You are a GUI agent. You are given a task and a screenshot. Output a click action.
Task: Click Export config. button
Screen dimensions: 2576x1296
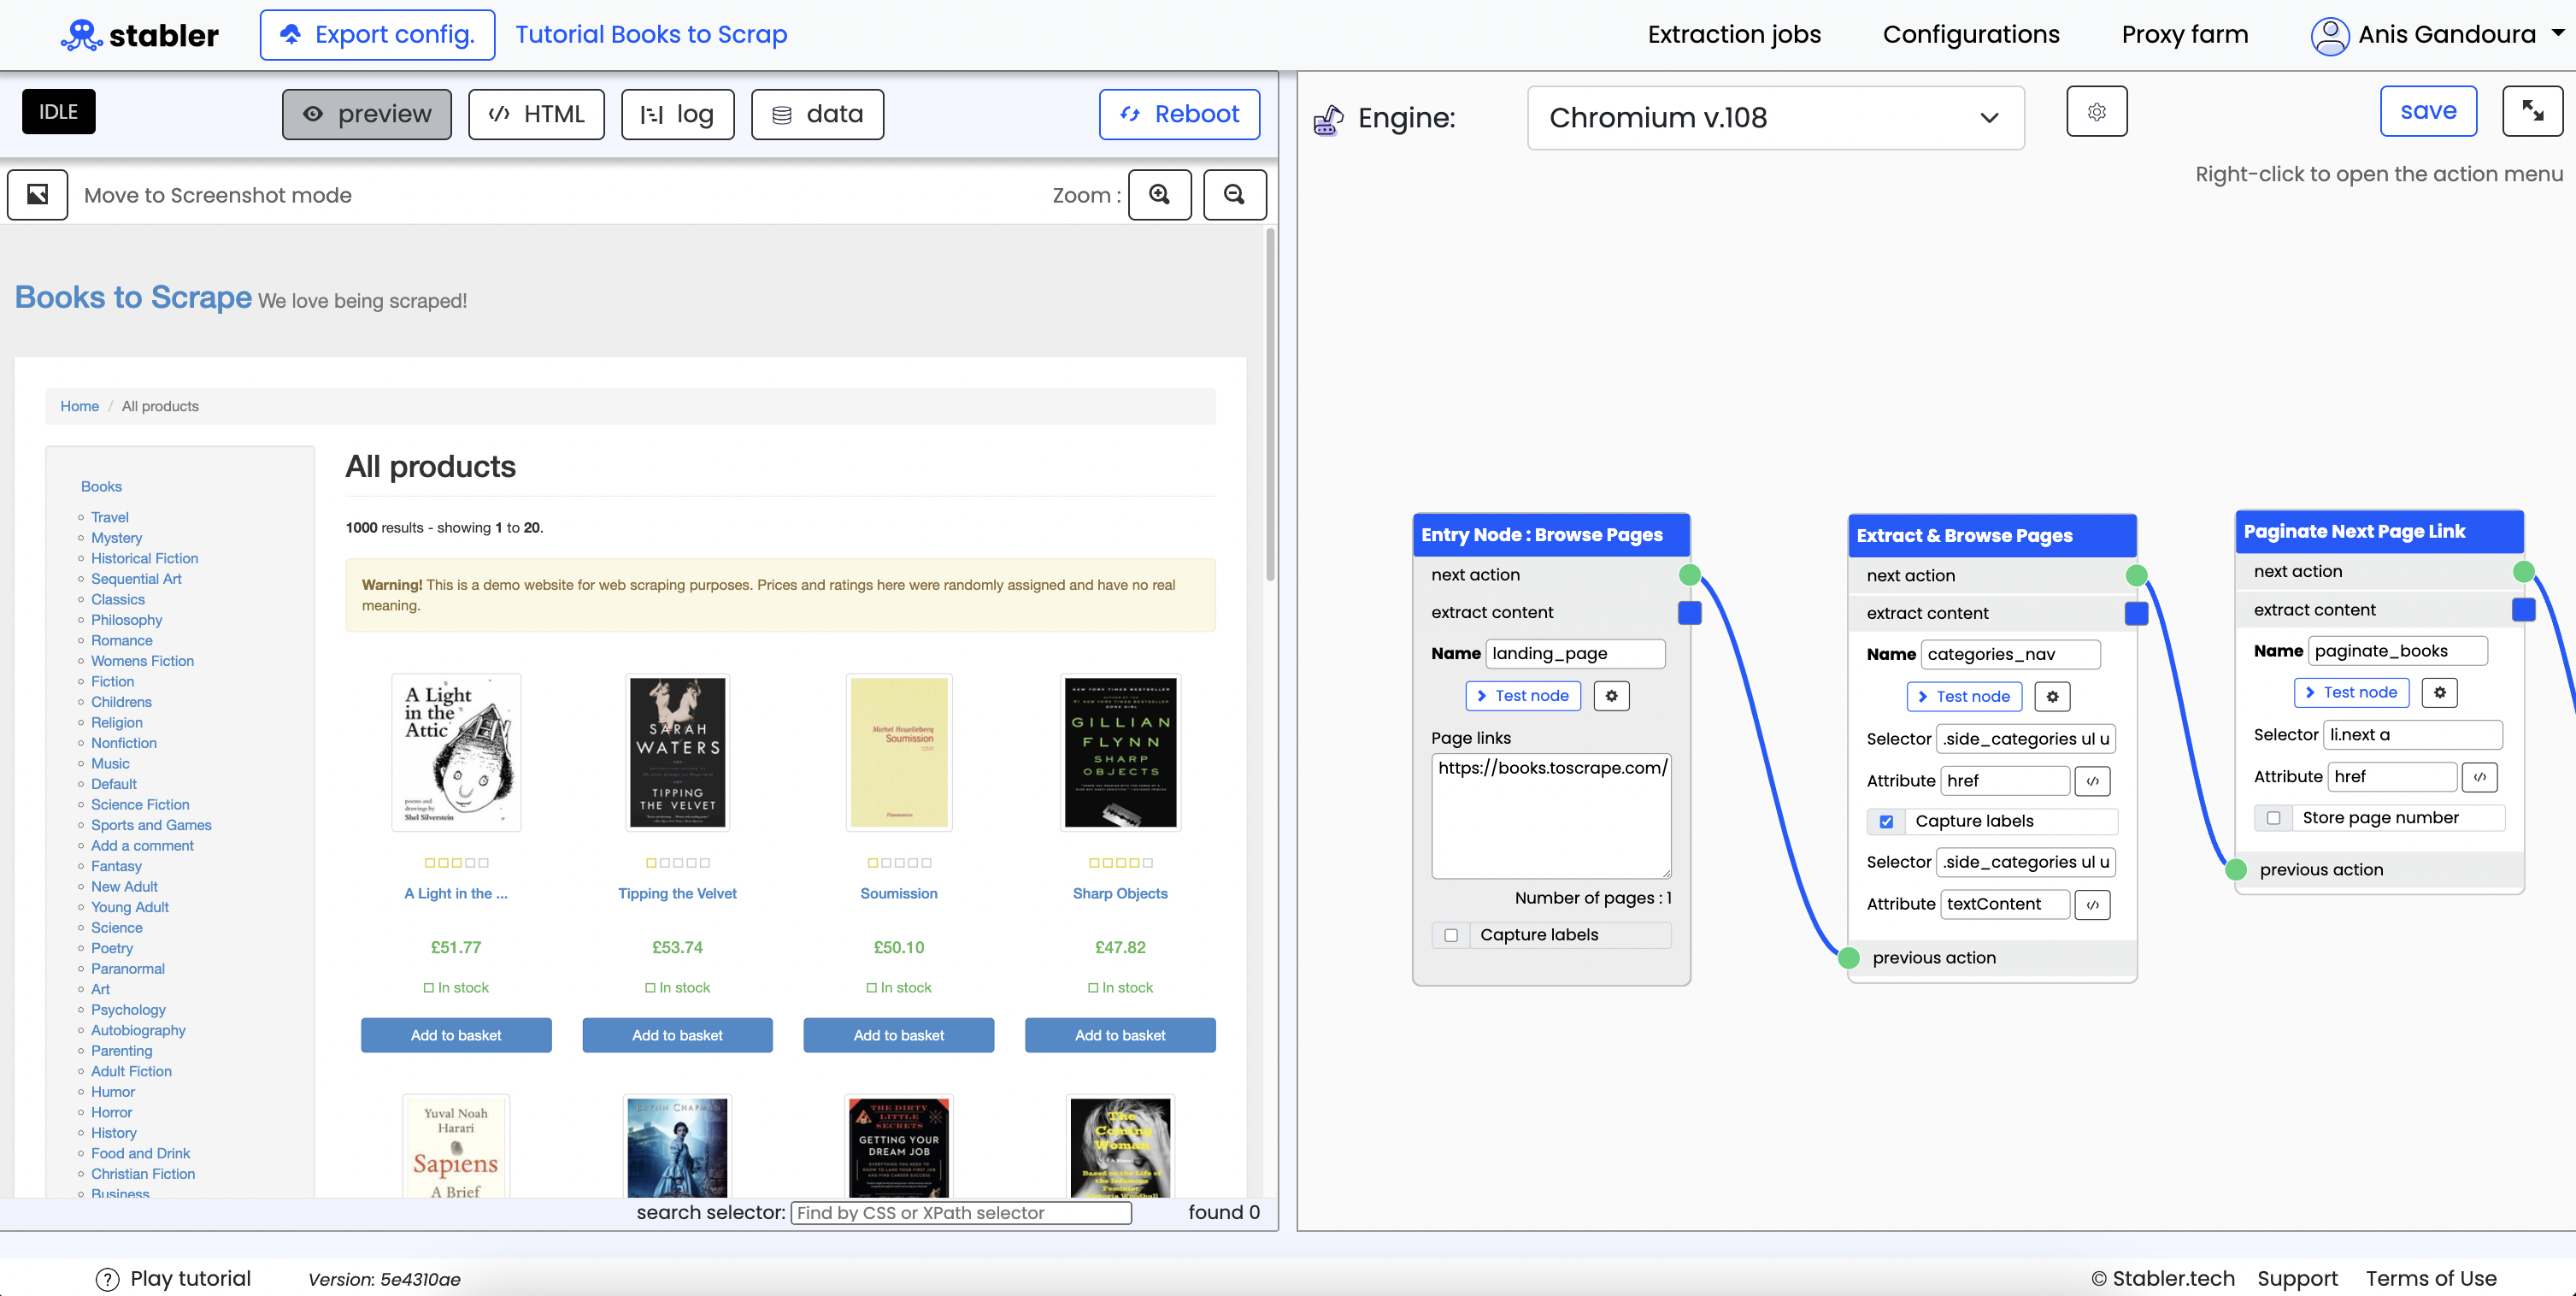click(x=377, y=35)
